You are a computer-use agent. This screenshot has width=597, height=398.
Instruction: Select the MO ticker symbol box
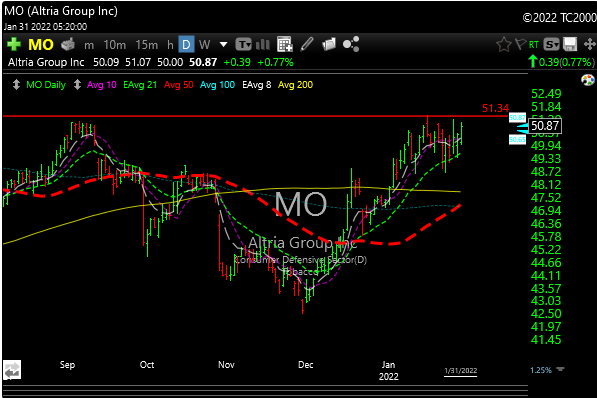41,45
